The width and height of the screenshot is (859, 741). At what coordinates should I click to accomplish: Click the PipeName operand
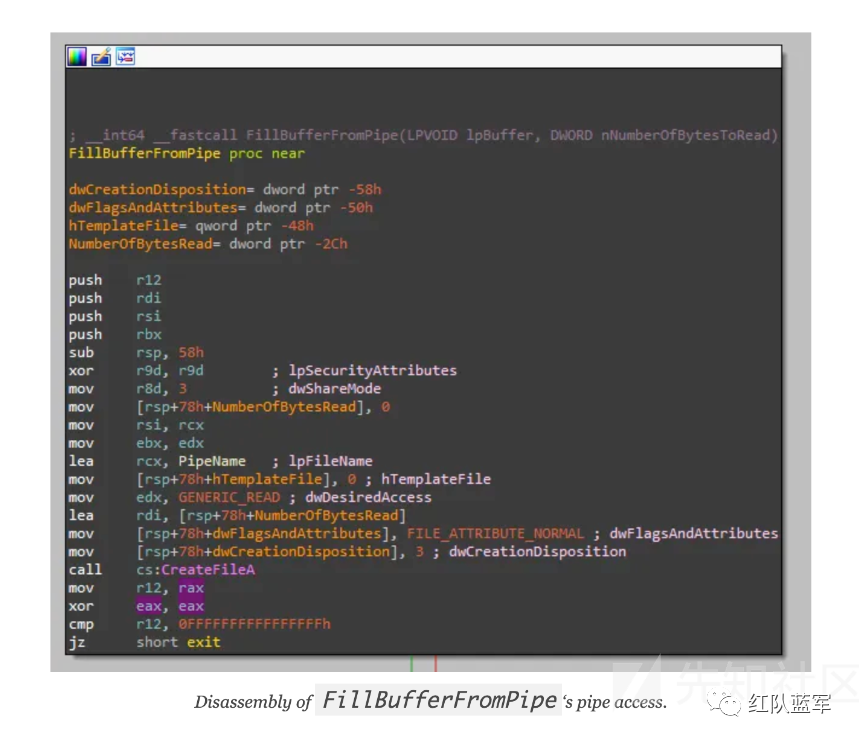(212, 461)
